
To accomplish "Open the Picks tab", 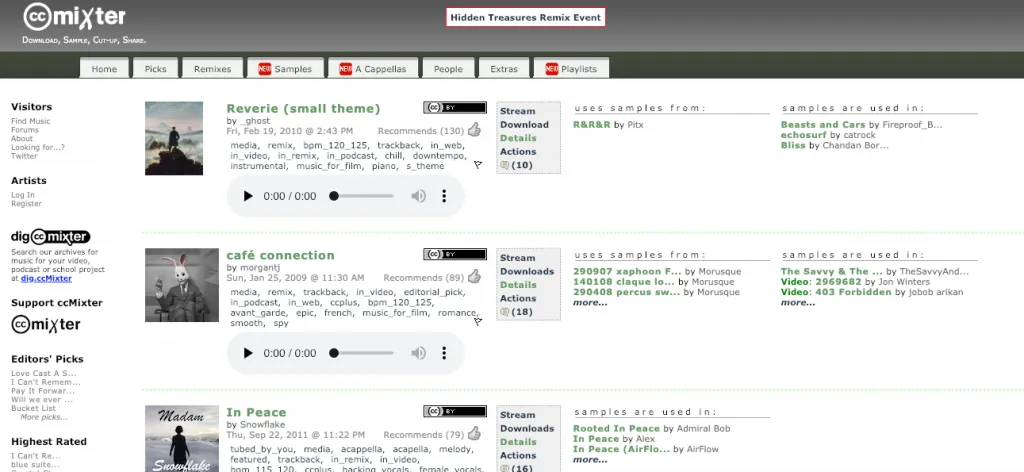I will [155, 69].
